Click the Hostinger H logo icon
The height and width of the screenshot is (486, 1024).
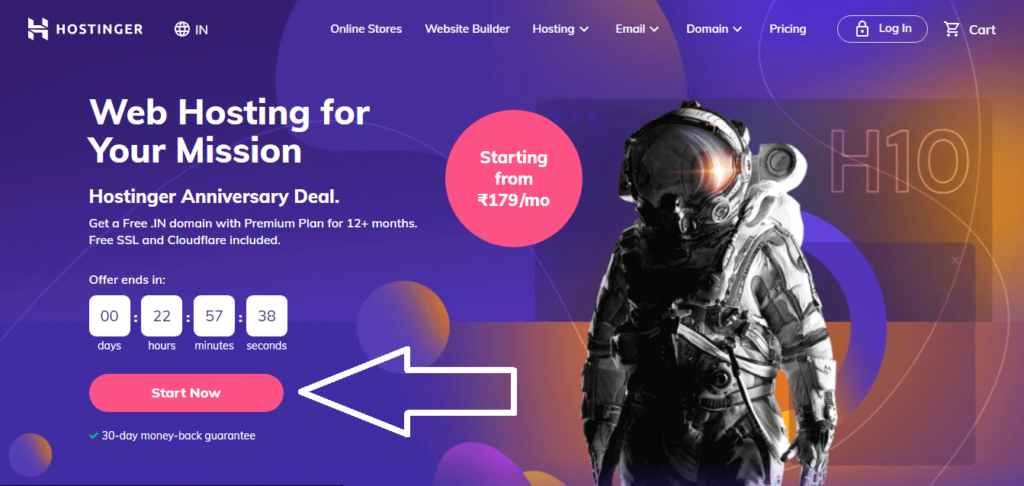point(38,29)
